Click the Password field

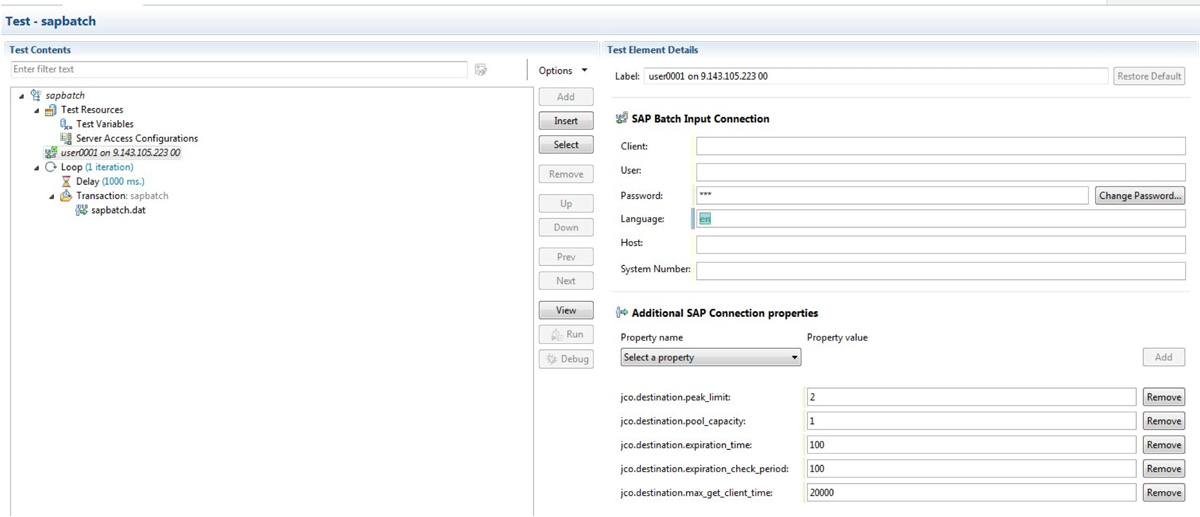[892, 196]
